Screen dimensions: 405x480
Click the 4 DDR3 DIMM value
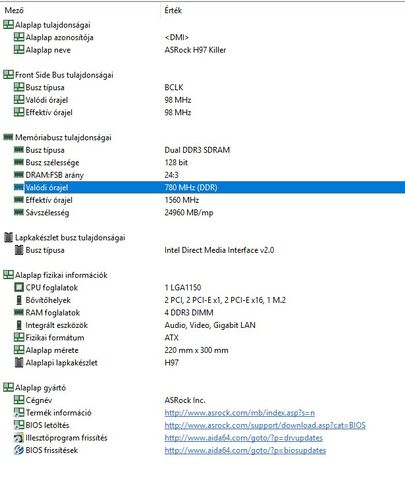(189, 313)
